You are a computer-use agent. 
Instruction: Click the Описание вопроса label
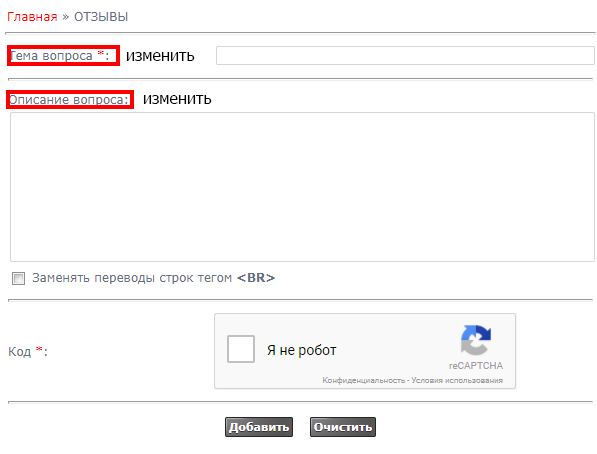[70, 99]
